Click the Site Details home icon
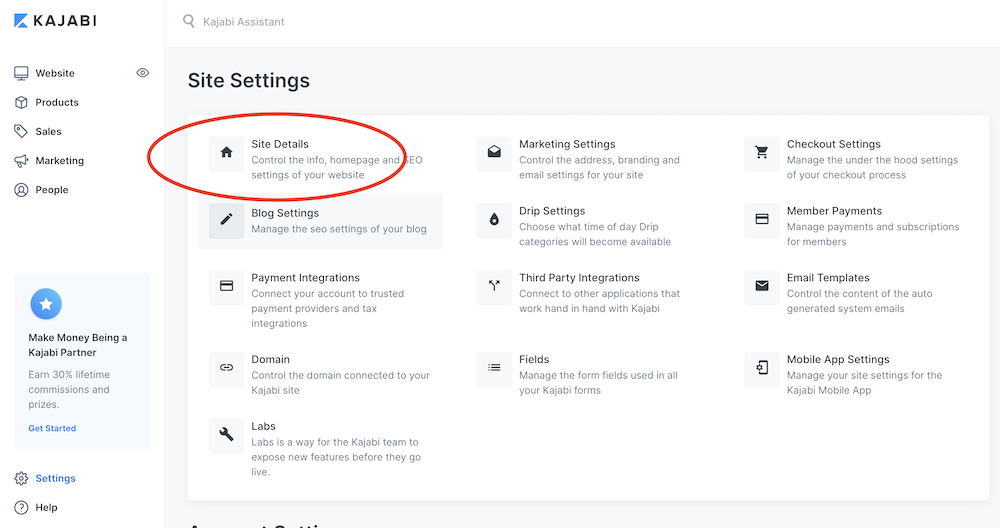Screen dimensions: 1000x528 (226, 152)
